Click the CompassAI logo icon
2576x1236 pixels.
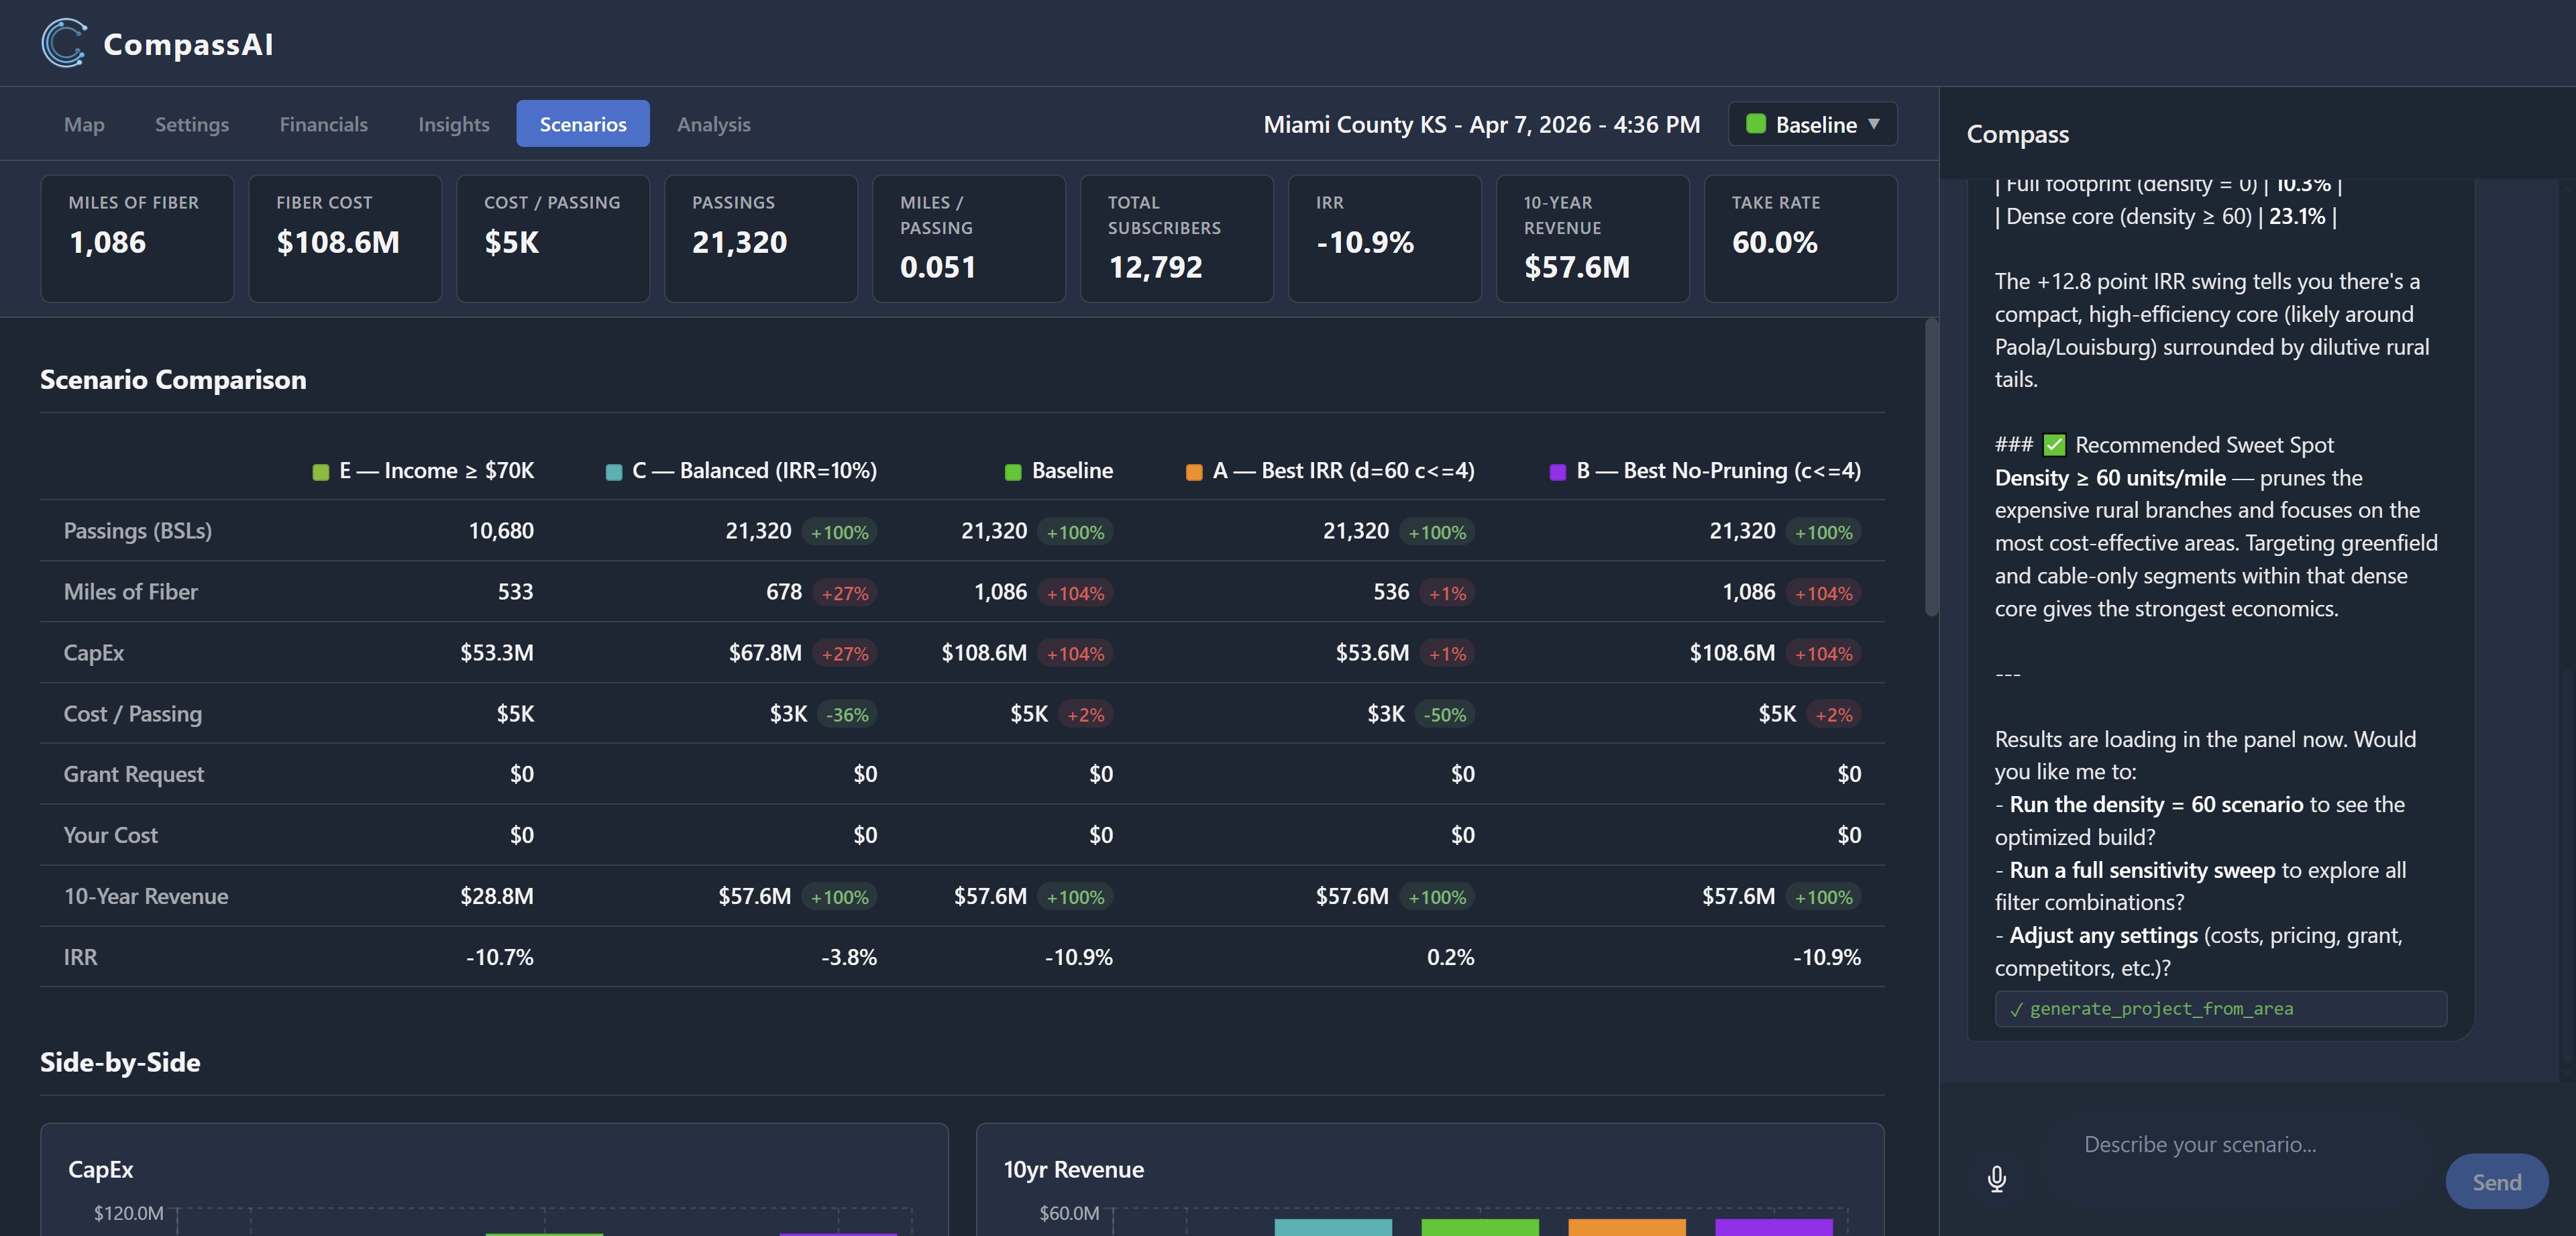pyautogui.click(x=64, y=43)
